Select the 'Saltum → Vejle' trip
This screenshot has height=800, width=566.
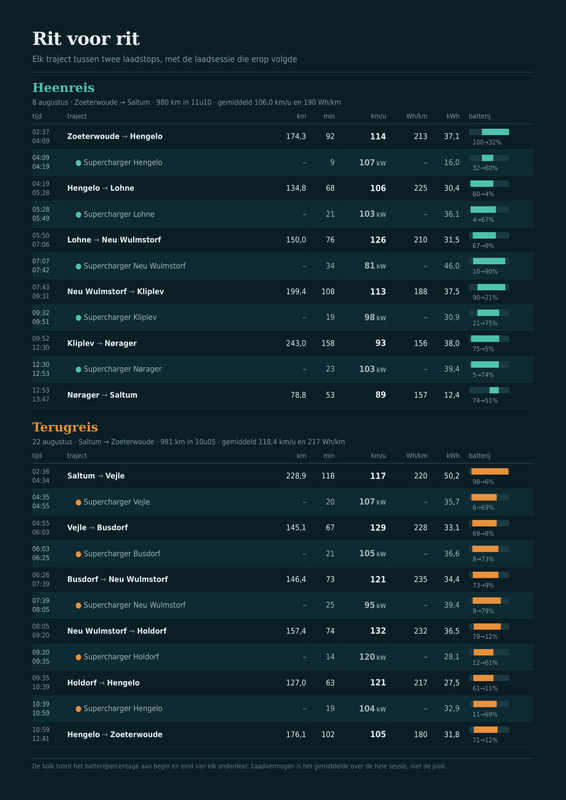click(x=283, y=476)
